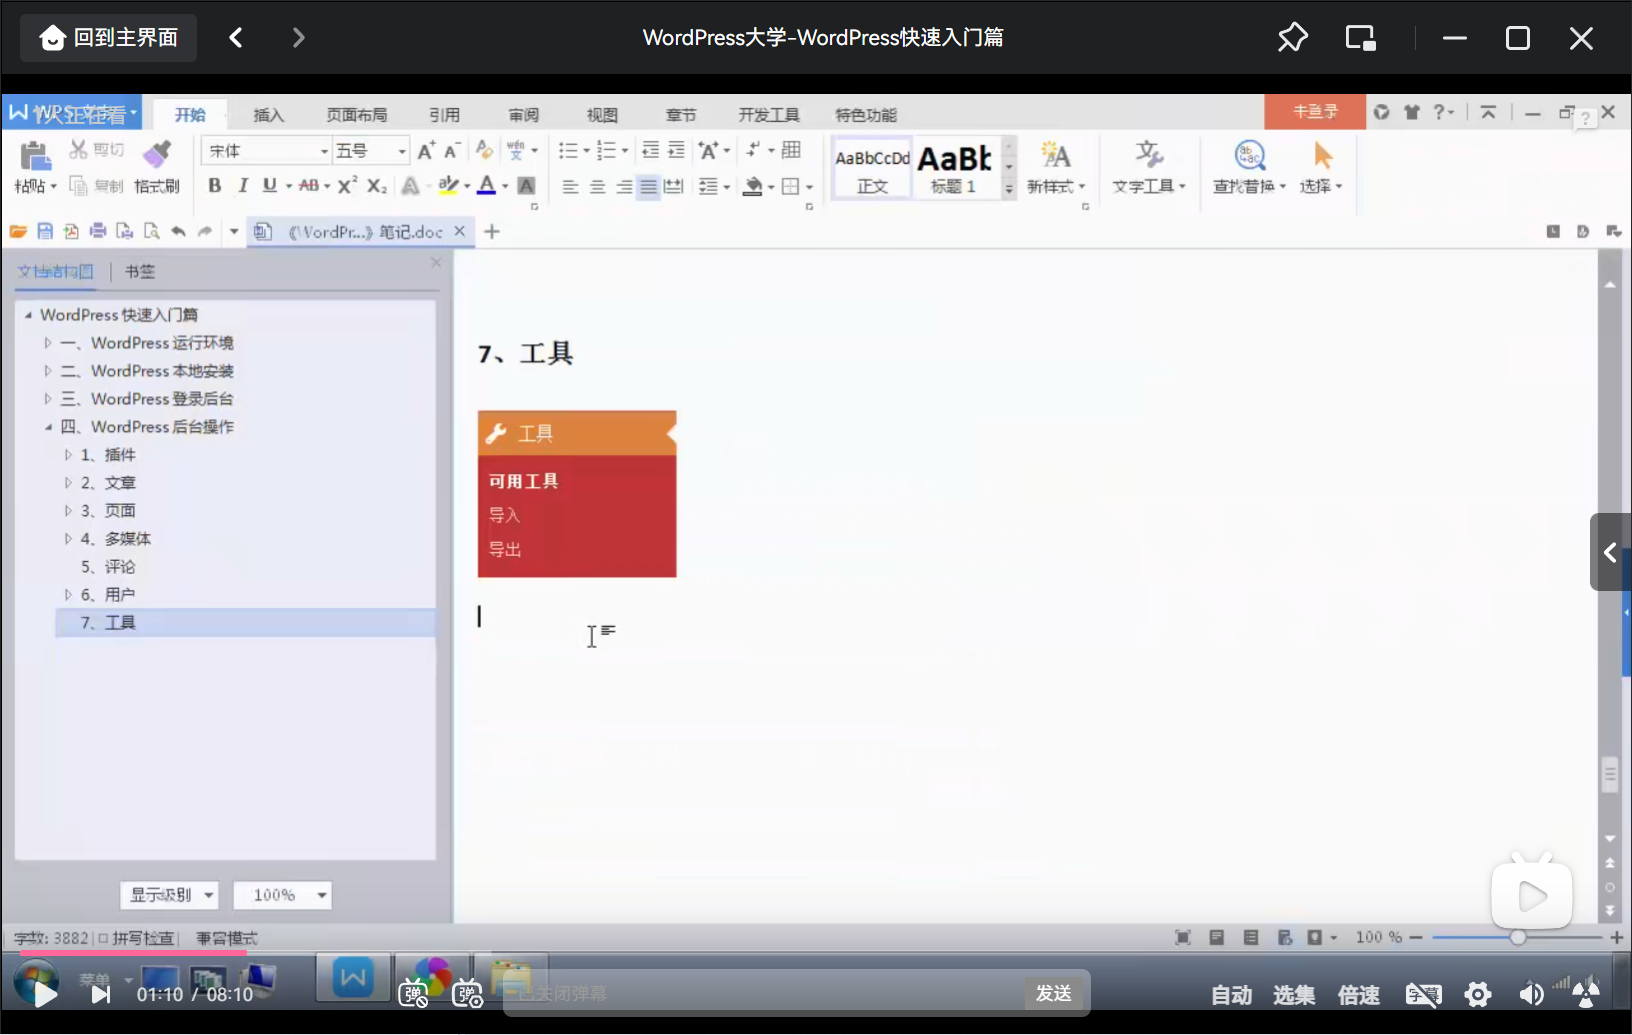Open the font size combo box (五号)
The height and width of the screenshot is (1035, 1632).
coord(371,151)
